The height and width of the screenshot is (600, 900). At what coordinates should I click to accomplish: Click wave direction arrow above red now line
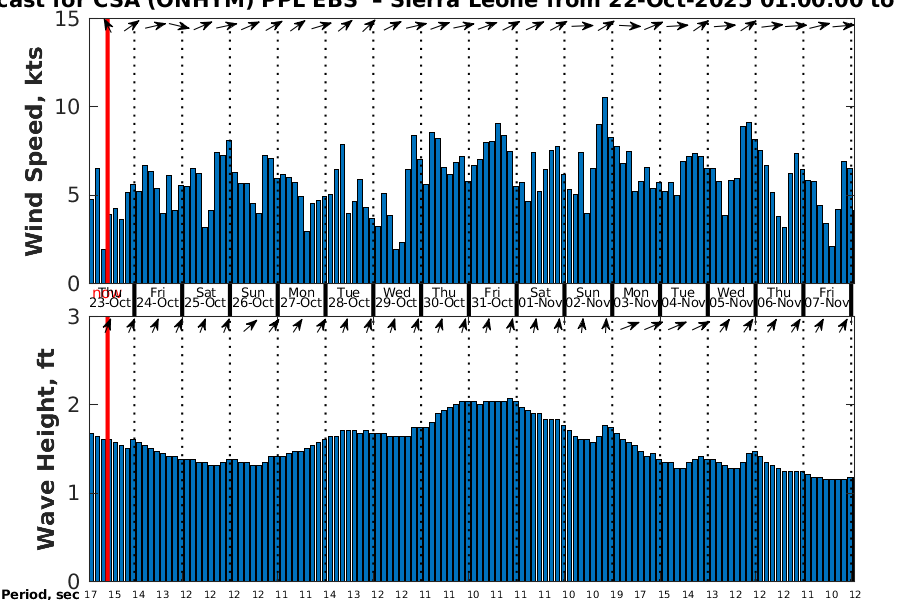point(107,324)
